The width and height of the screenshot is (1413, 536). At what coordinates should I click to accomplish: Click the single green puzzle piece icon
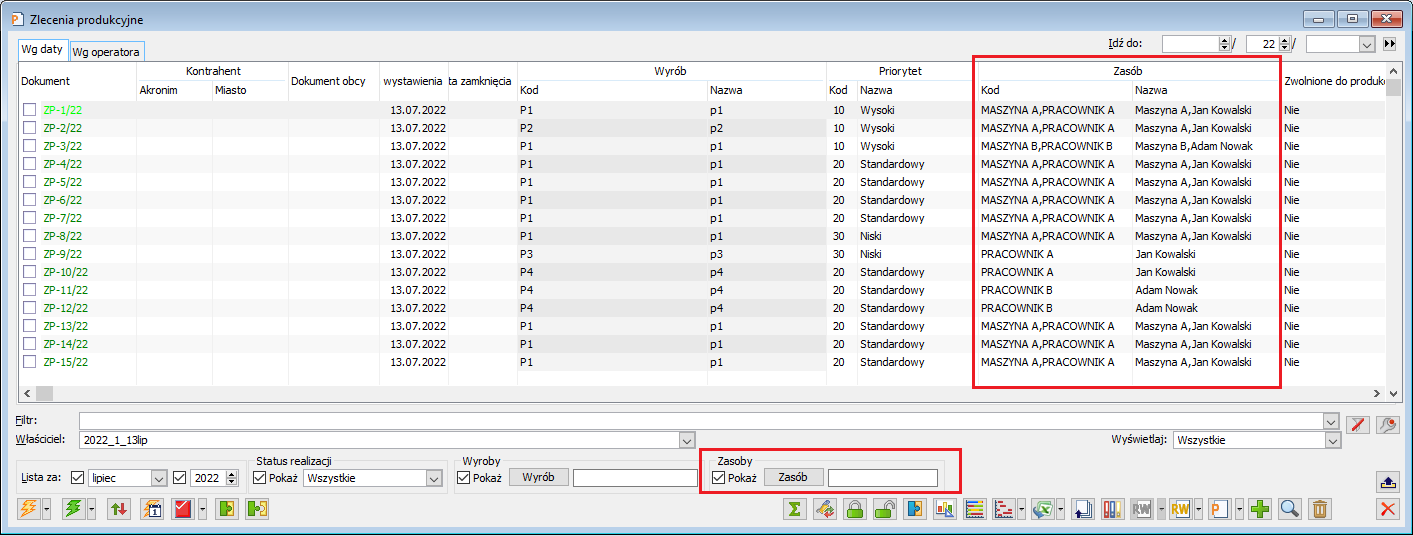[x=228, y=509]
